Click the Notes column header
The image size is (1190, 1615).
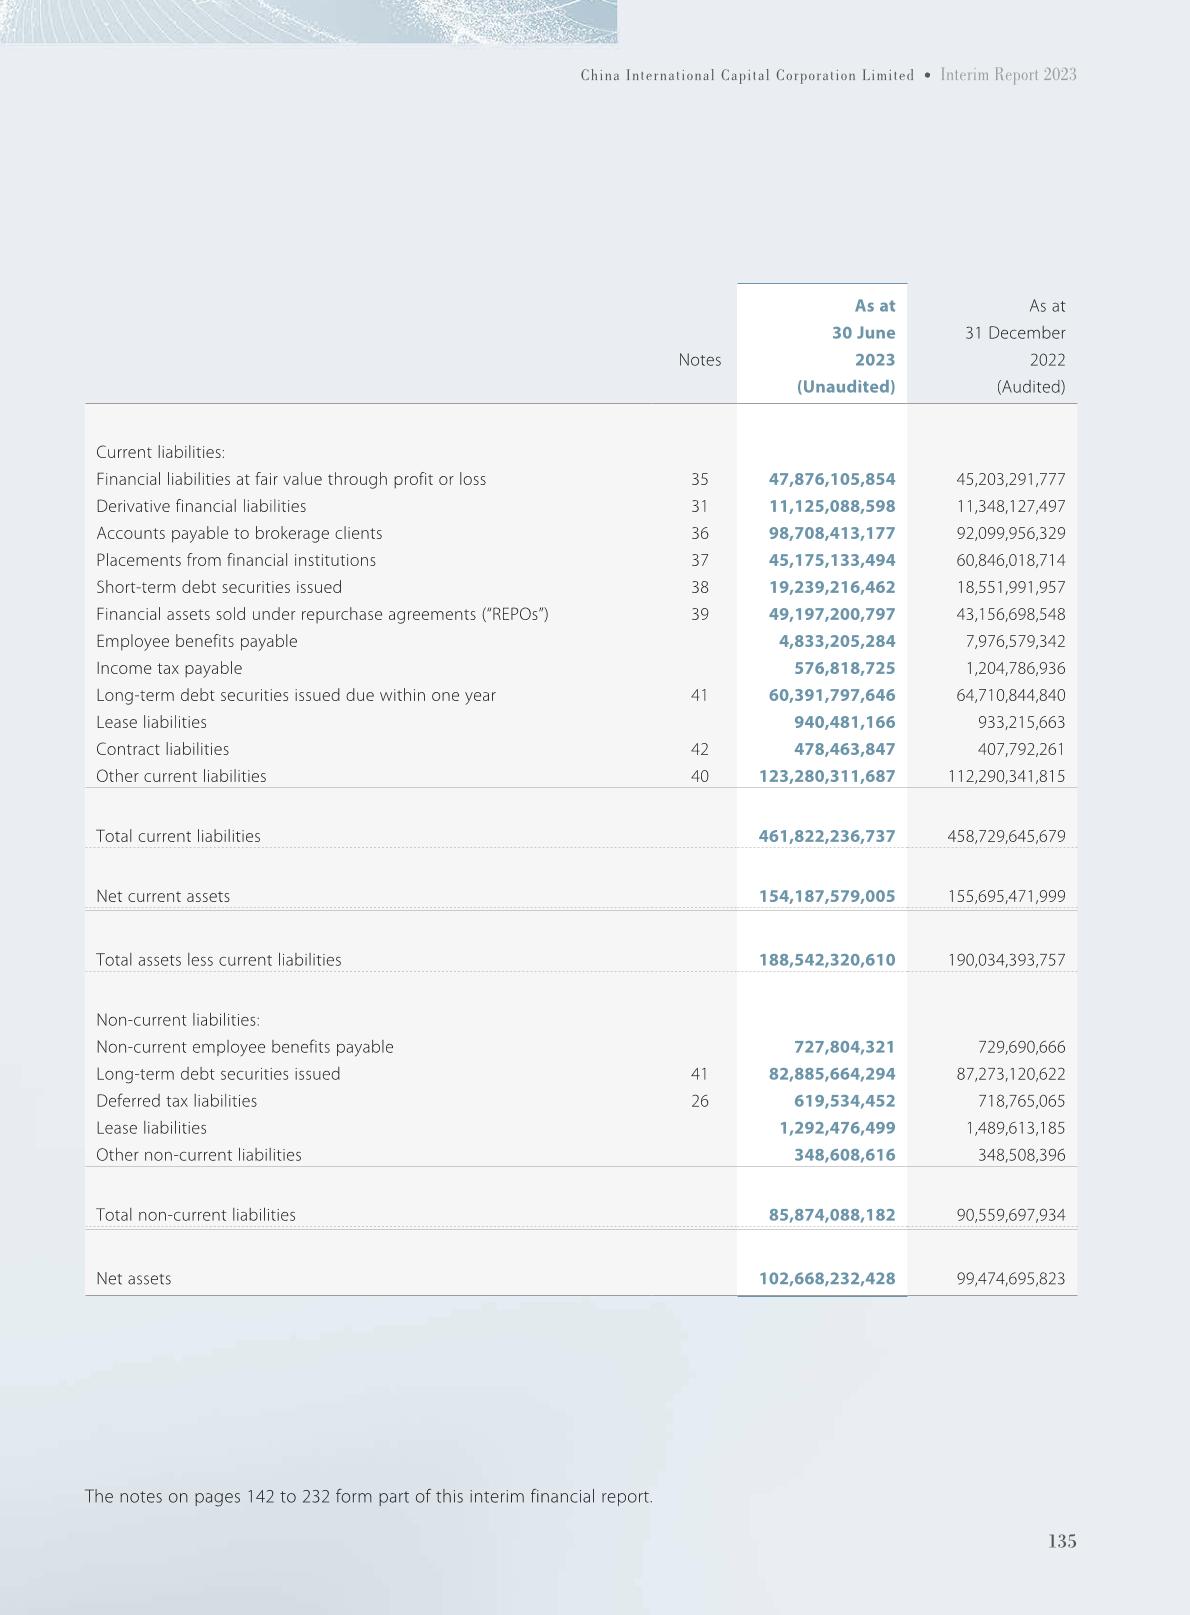(x=699, y=360)
